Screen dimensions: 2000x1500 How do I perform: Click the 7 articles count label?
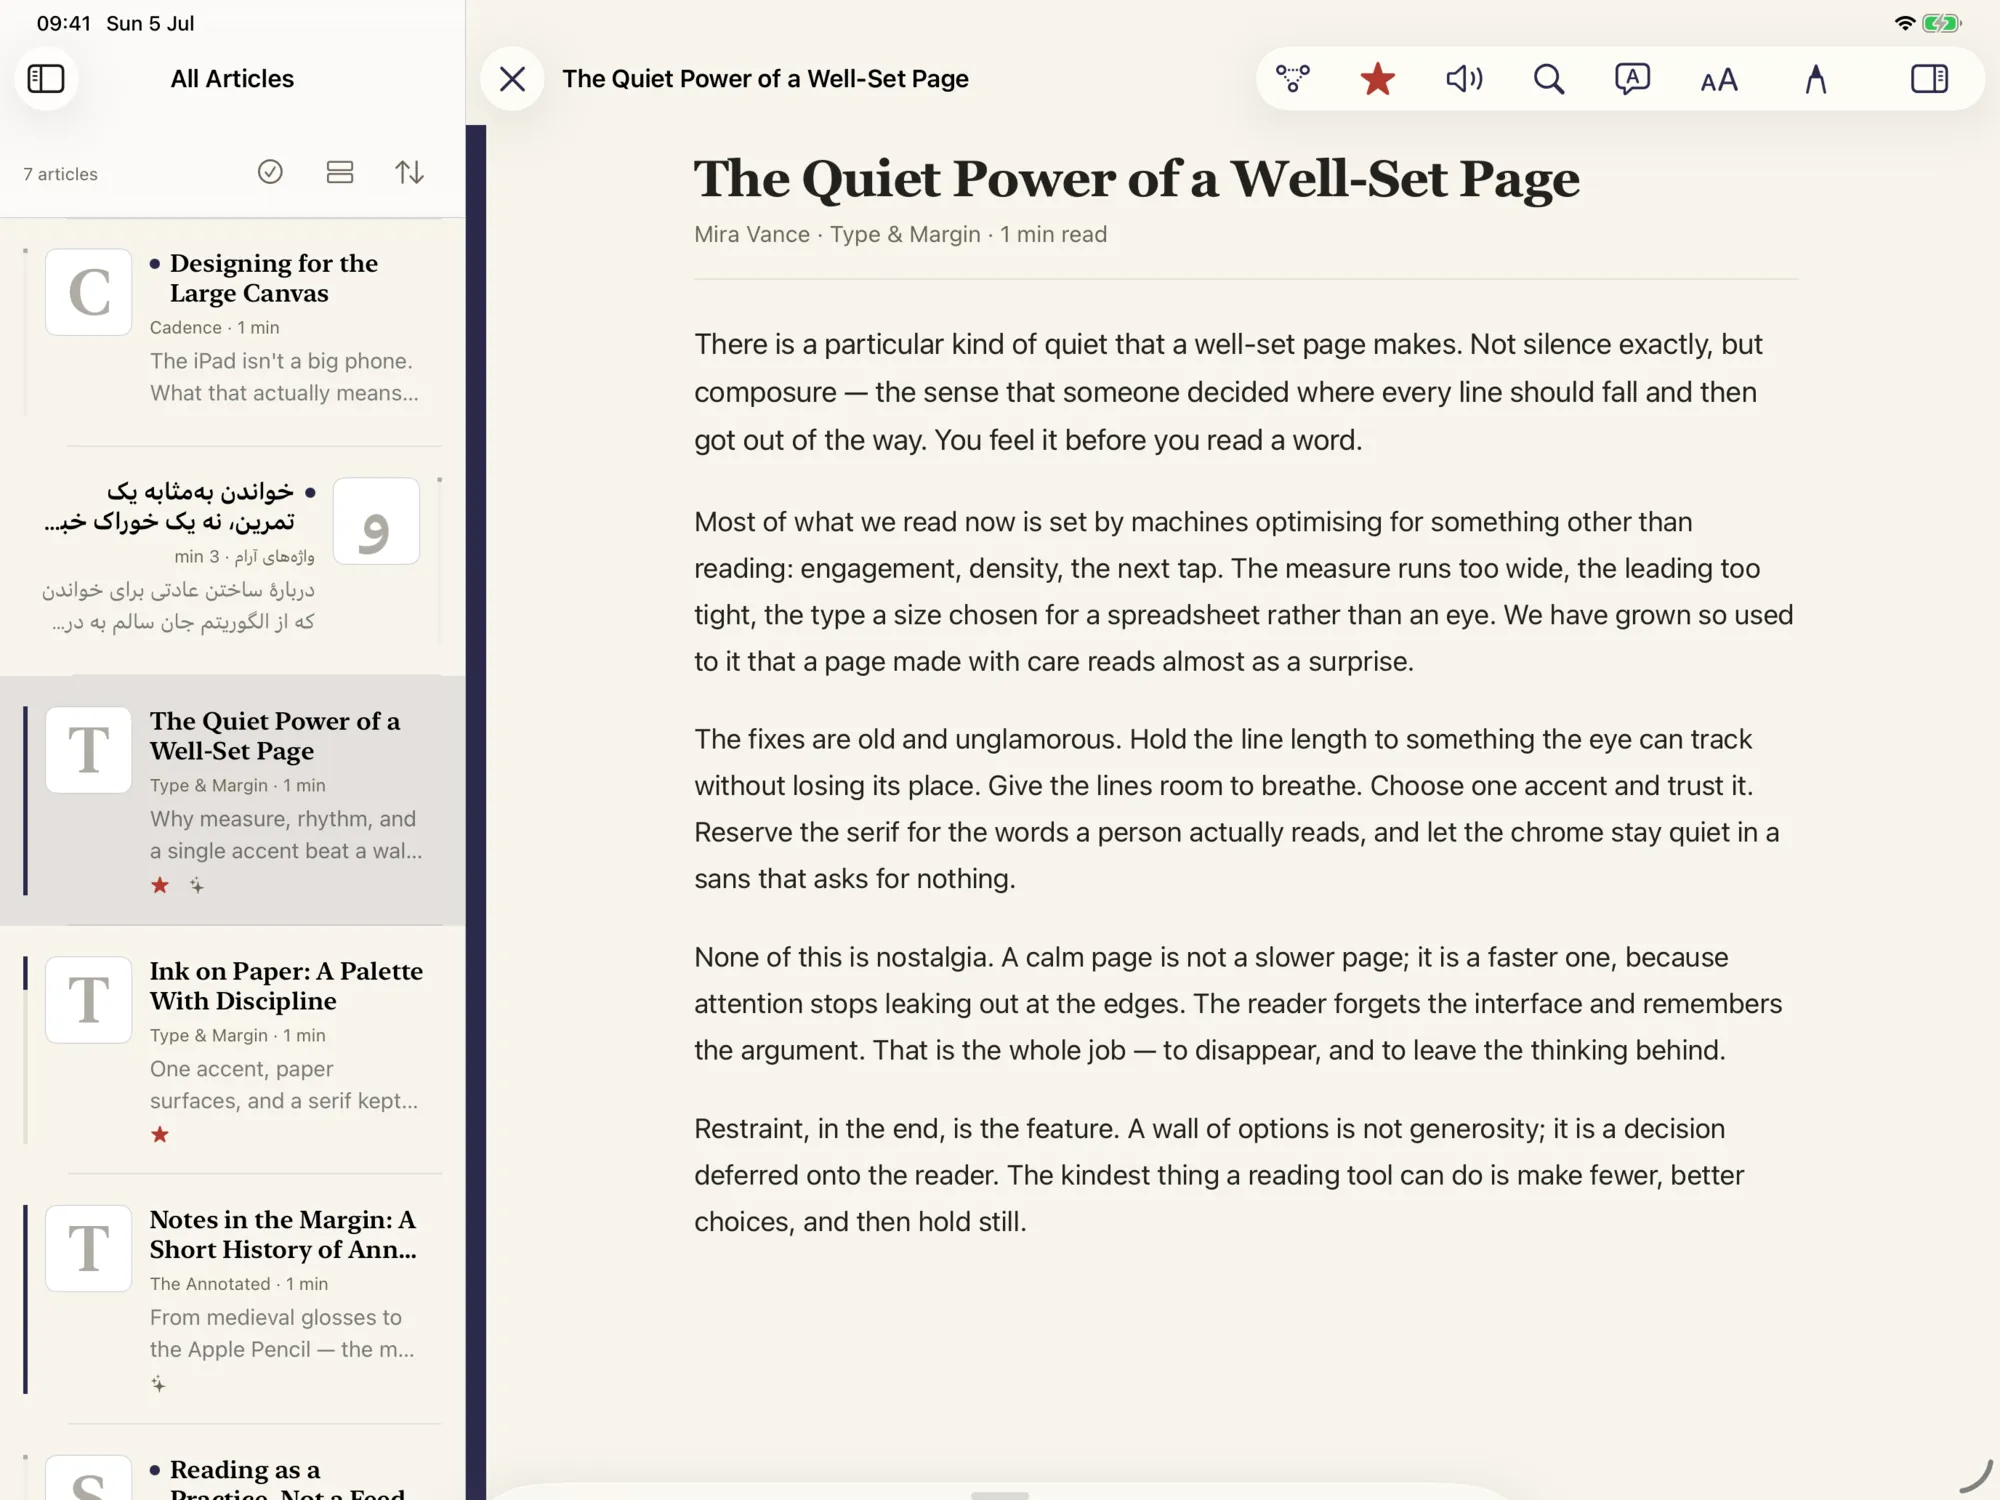click(x=60, y=174)
